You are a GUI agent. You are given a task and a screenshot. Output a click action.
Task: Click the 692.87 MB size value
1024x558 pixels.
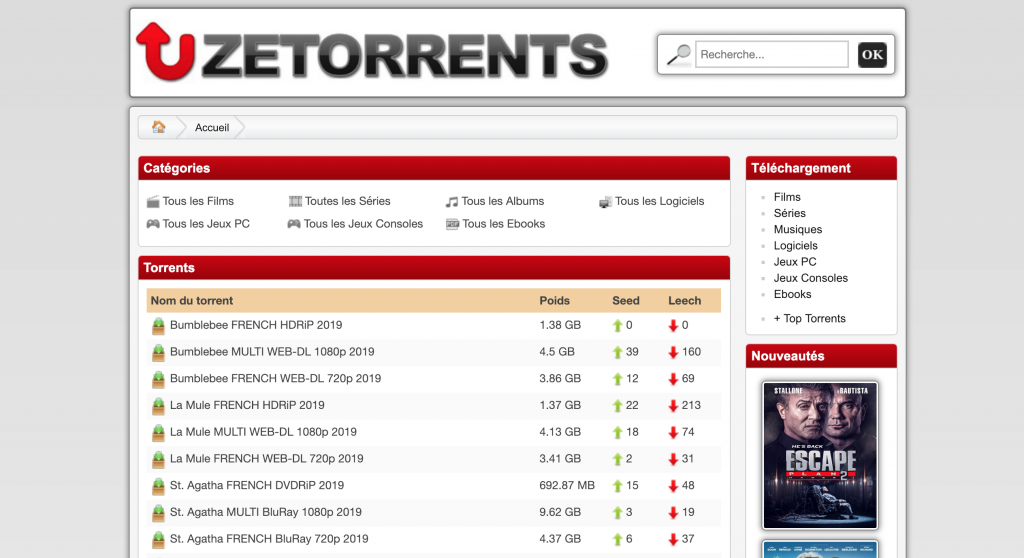click(x=567, y=485)
